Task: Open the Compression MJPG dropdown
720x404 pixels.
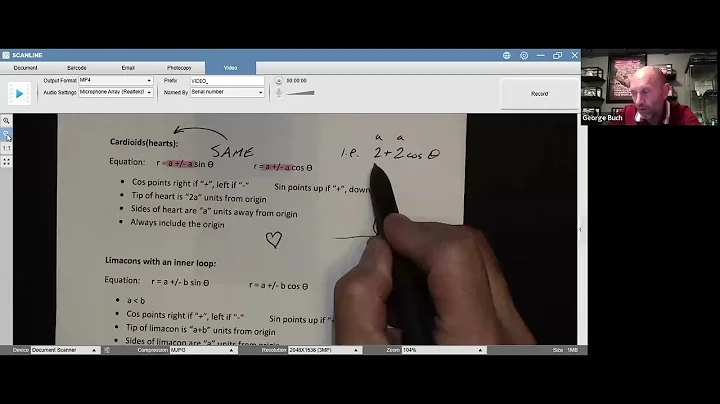Action: 202,350
